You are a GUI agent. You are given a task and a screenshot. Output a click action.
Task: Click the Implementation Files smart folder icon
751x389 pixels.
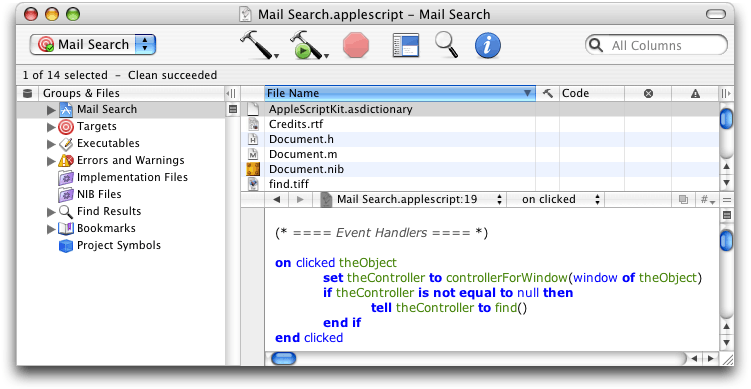point(66,177)
